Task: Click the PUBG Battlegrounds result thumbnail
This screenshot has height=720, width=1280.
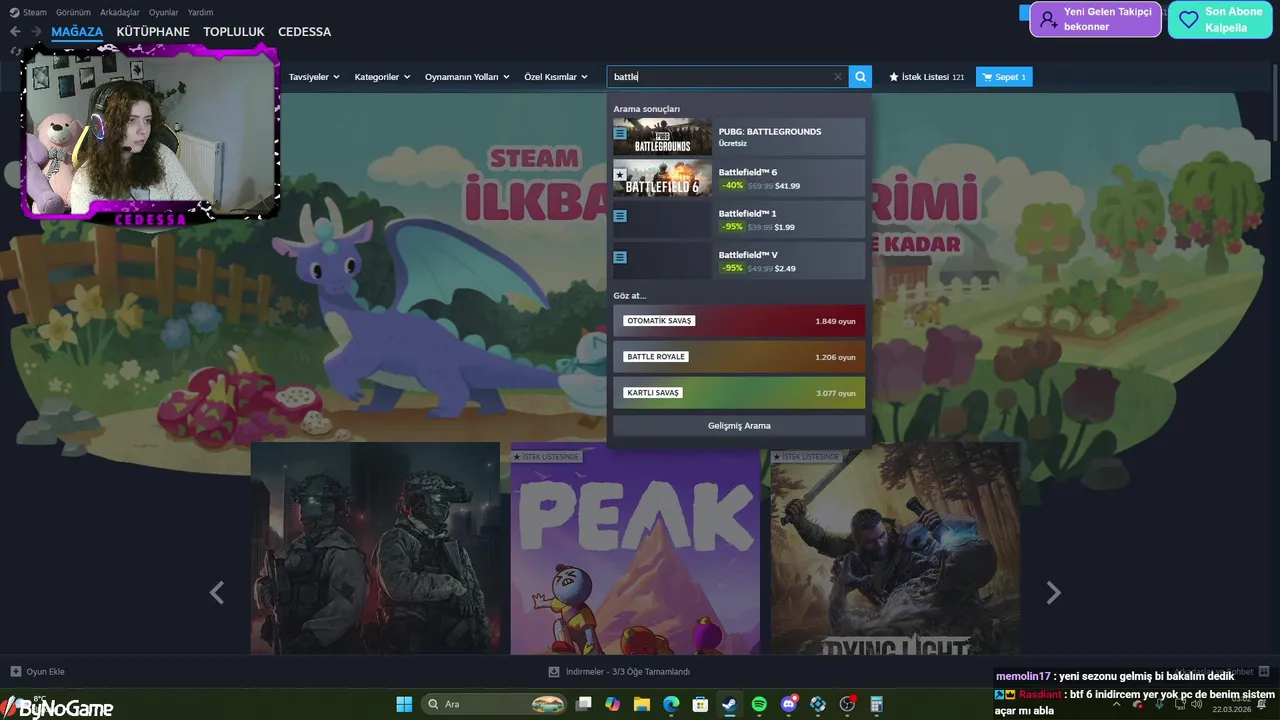Action: point(662,137)
